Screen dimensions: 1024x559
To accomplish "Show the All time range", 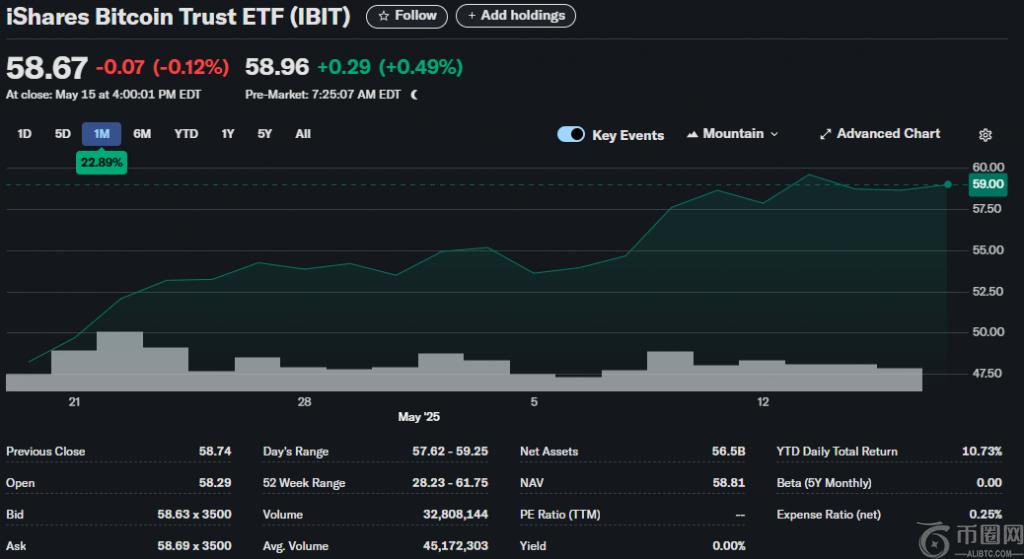I will pos(303,134).
